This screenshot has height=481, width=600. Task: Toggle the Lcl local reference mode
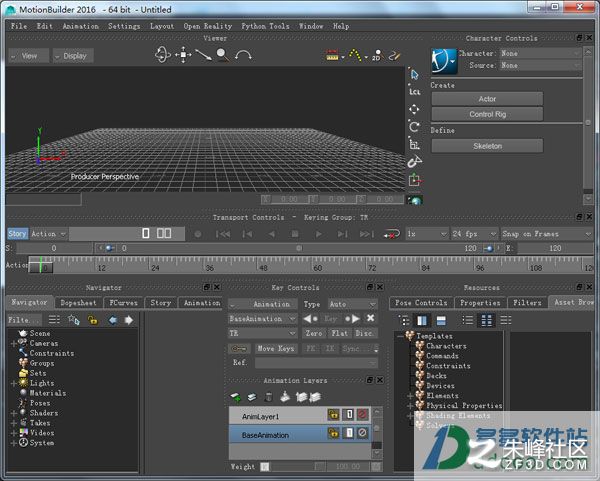[414, 92]
